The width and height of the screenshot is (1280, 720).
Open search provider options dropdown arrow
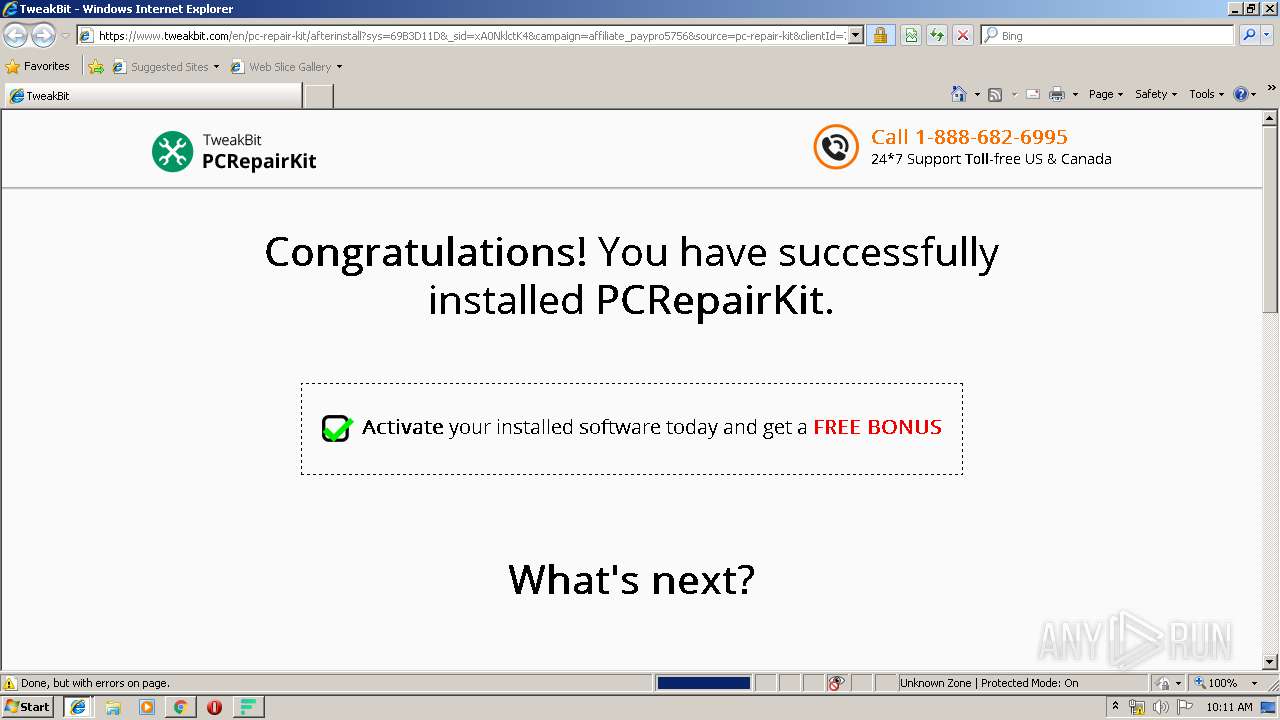pos(1267,35)
